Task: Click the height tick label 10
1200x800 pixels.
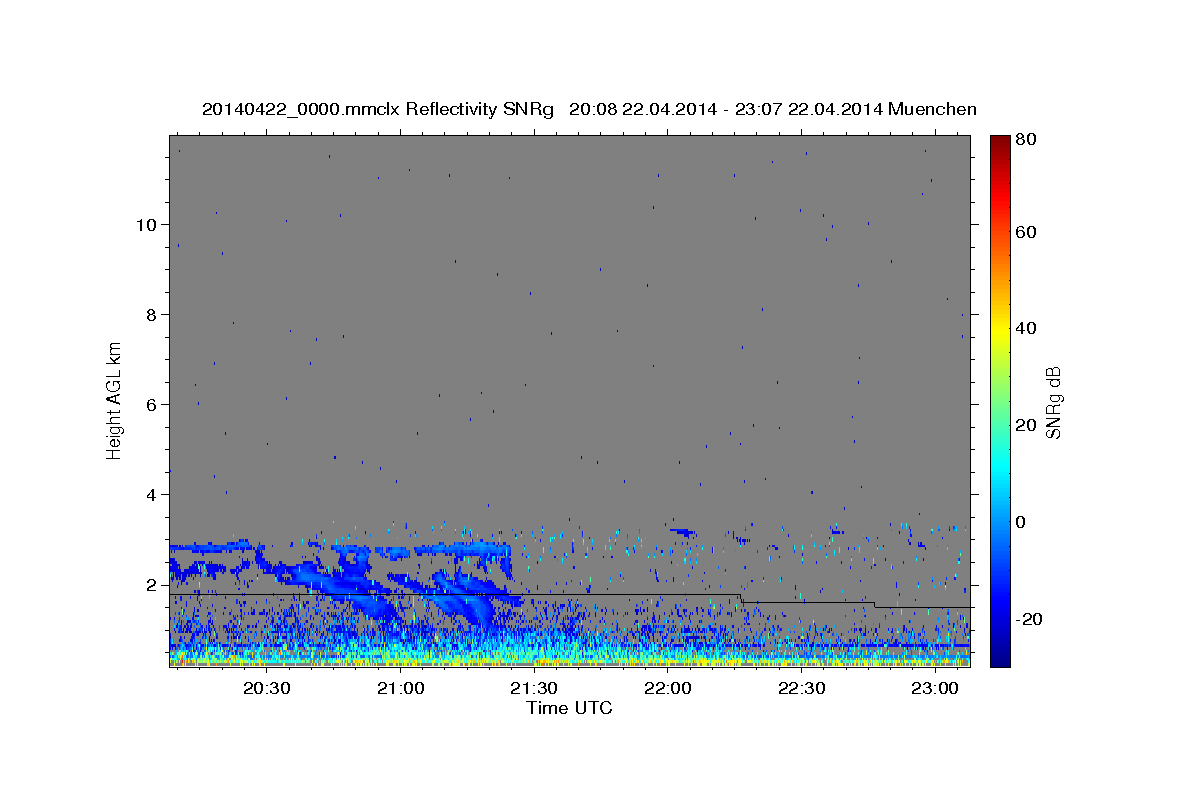Action: [x=147, y=225]
